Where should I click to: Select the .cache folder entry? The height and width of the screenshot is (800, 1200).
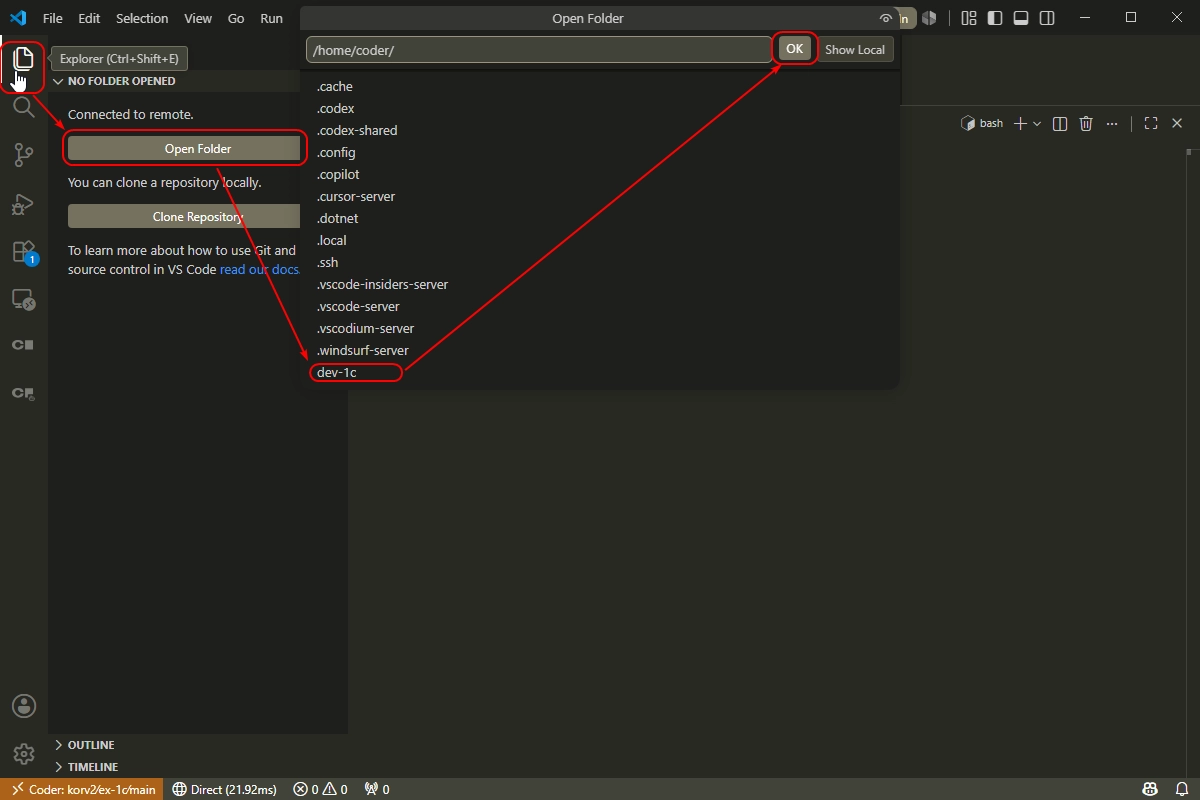(334, 87)
